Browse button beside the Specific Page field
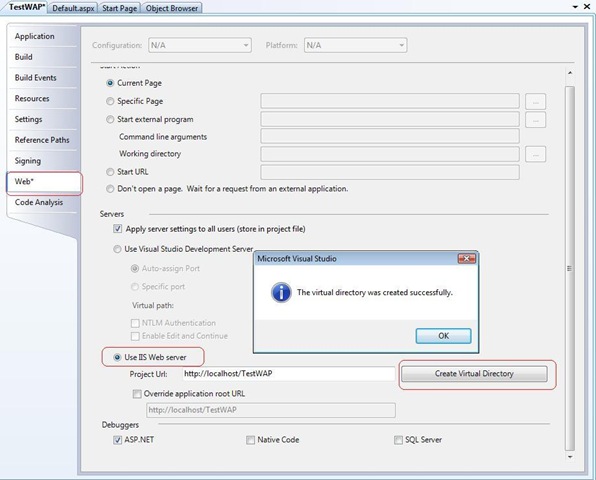Image resolution: width=596 pixels, height=480 pixels. [536, 102]
